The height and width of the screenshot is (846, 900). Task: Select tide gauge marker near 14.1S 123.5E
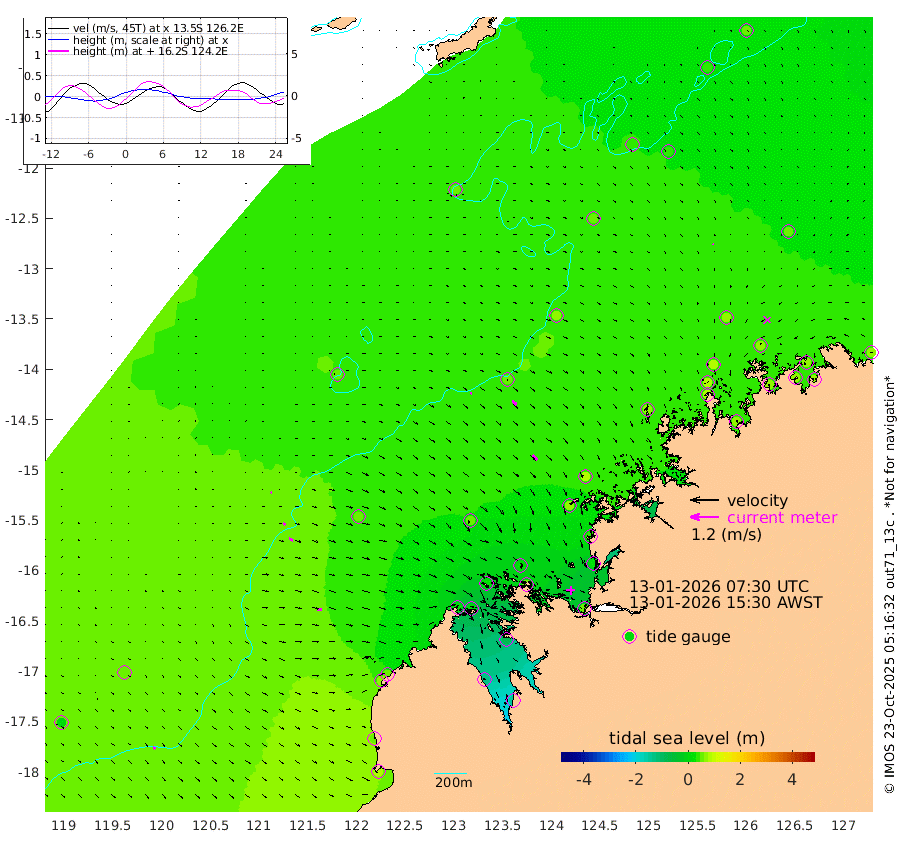[x=507, y=379]
